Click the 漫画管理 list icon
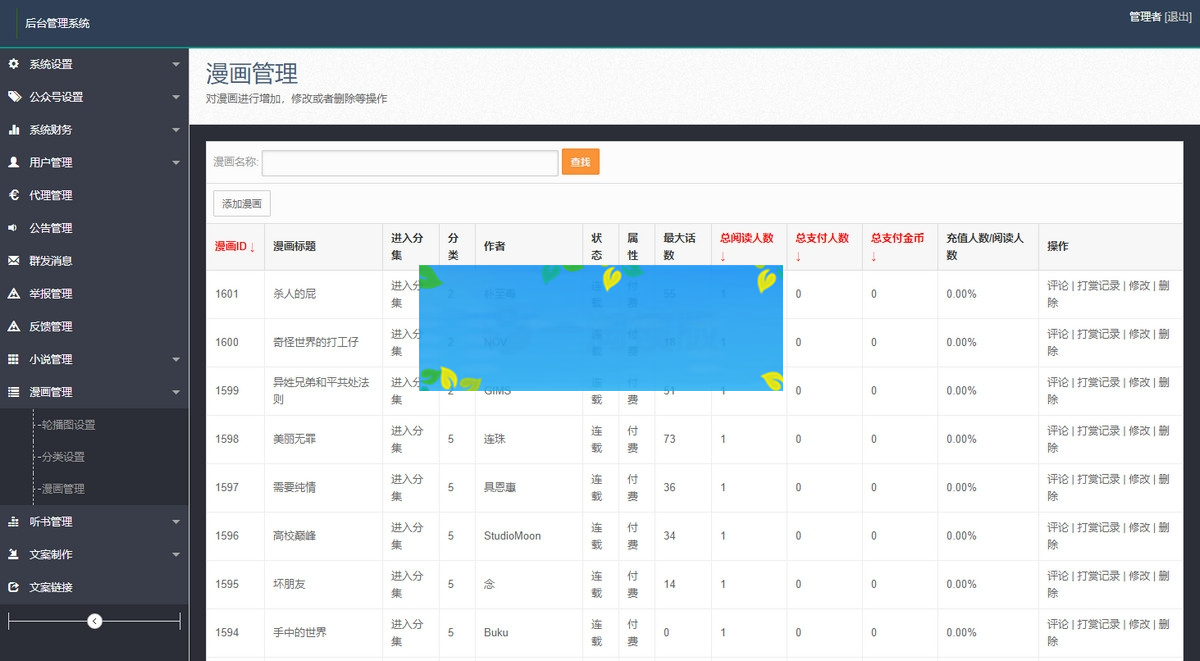This screenshot has width=1200, height=661. (13, 391)
